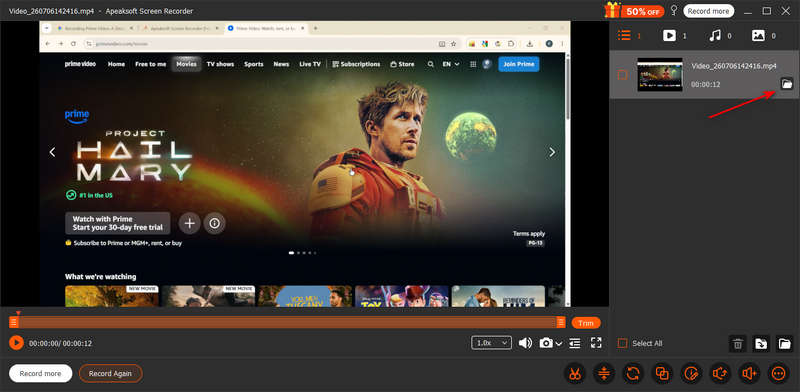Click Record Again button
This screenshot has height=392, width=800.
(x=110, y=374)
